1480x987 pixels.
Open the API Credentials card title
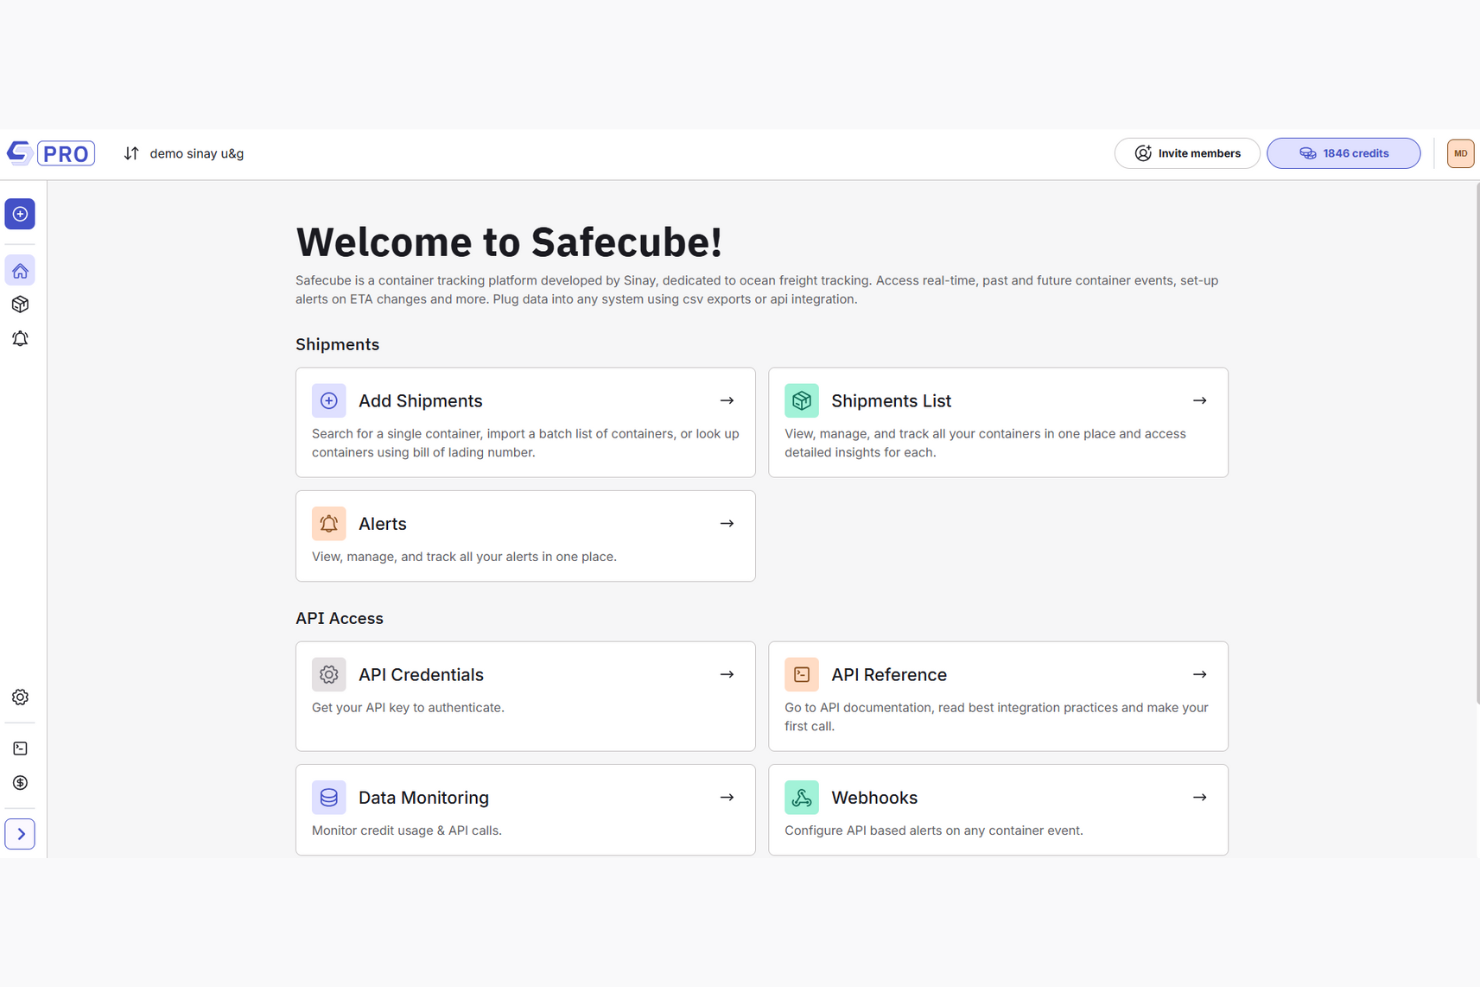(421, 675)
